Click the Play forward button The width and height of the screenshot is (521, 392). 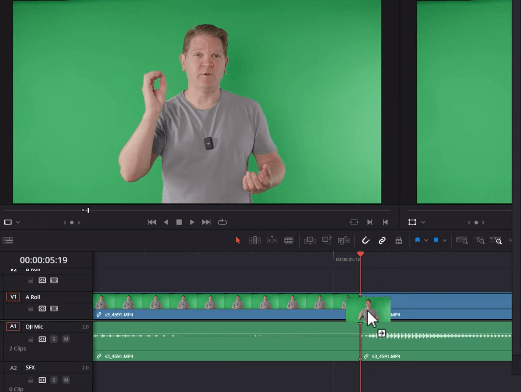click(x=192, y=222)
